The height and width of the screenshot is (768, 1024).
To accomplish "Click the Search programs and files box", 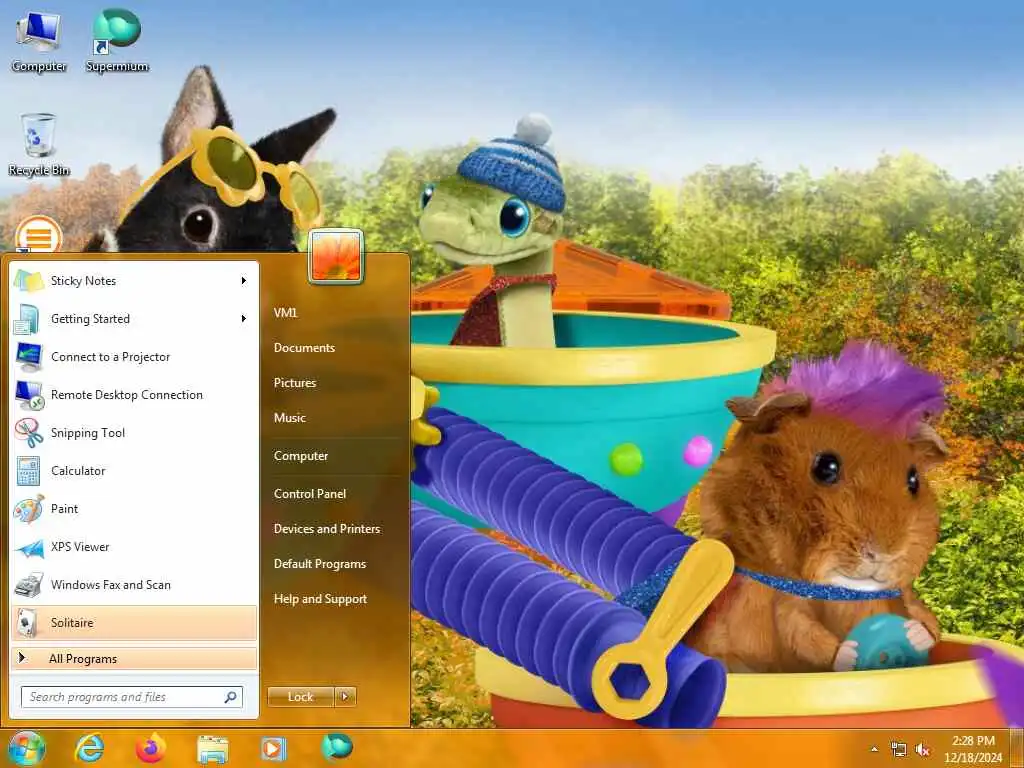I will [x=132, y=697].
